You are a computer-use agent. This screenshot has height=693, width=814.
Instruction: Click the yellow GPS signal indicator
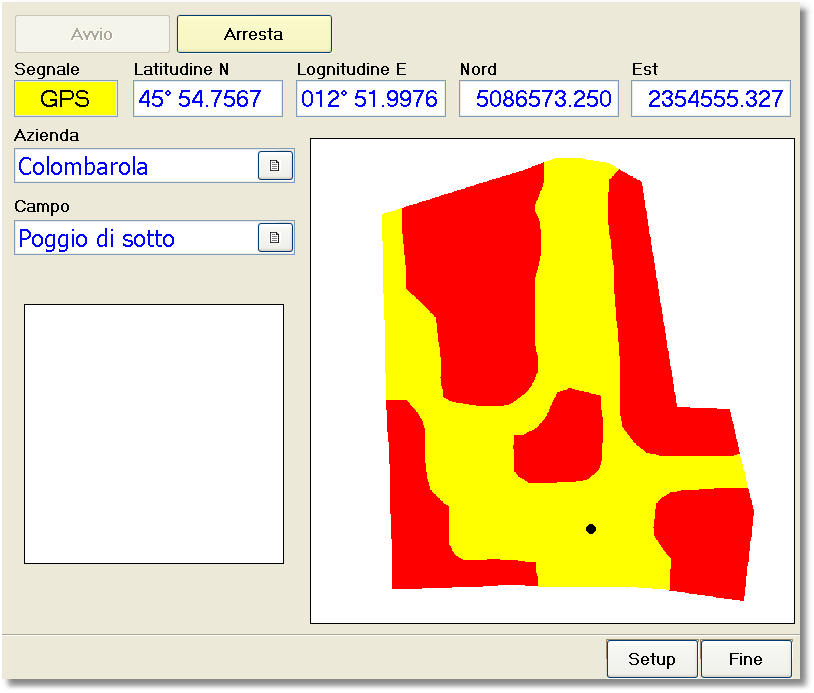pos(66,99)
